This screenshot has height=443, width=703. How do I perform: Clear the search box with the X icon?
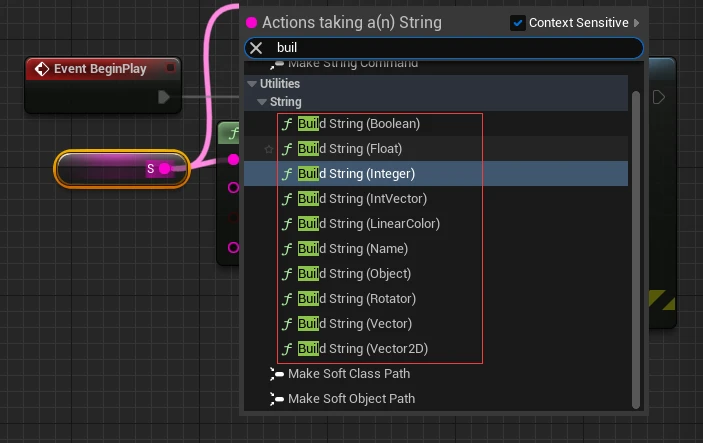(256, 48)
